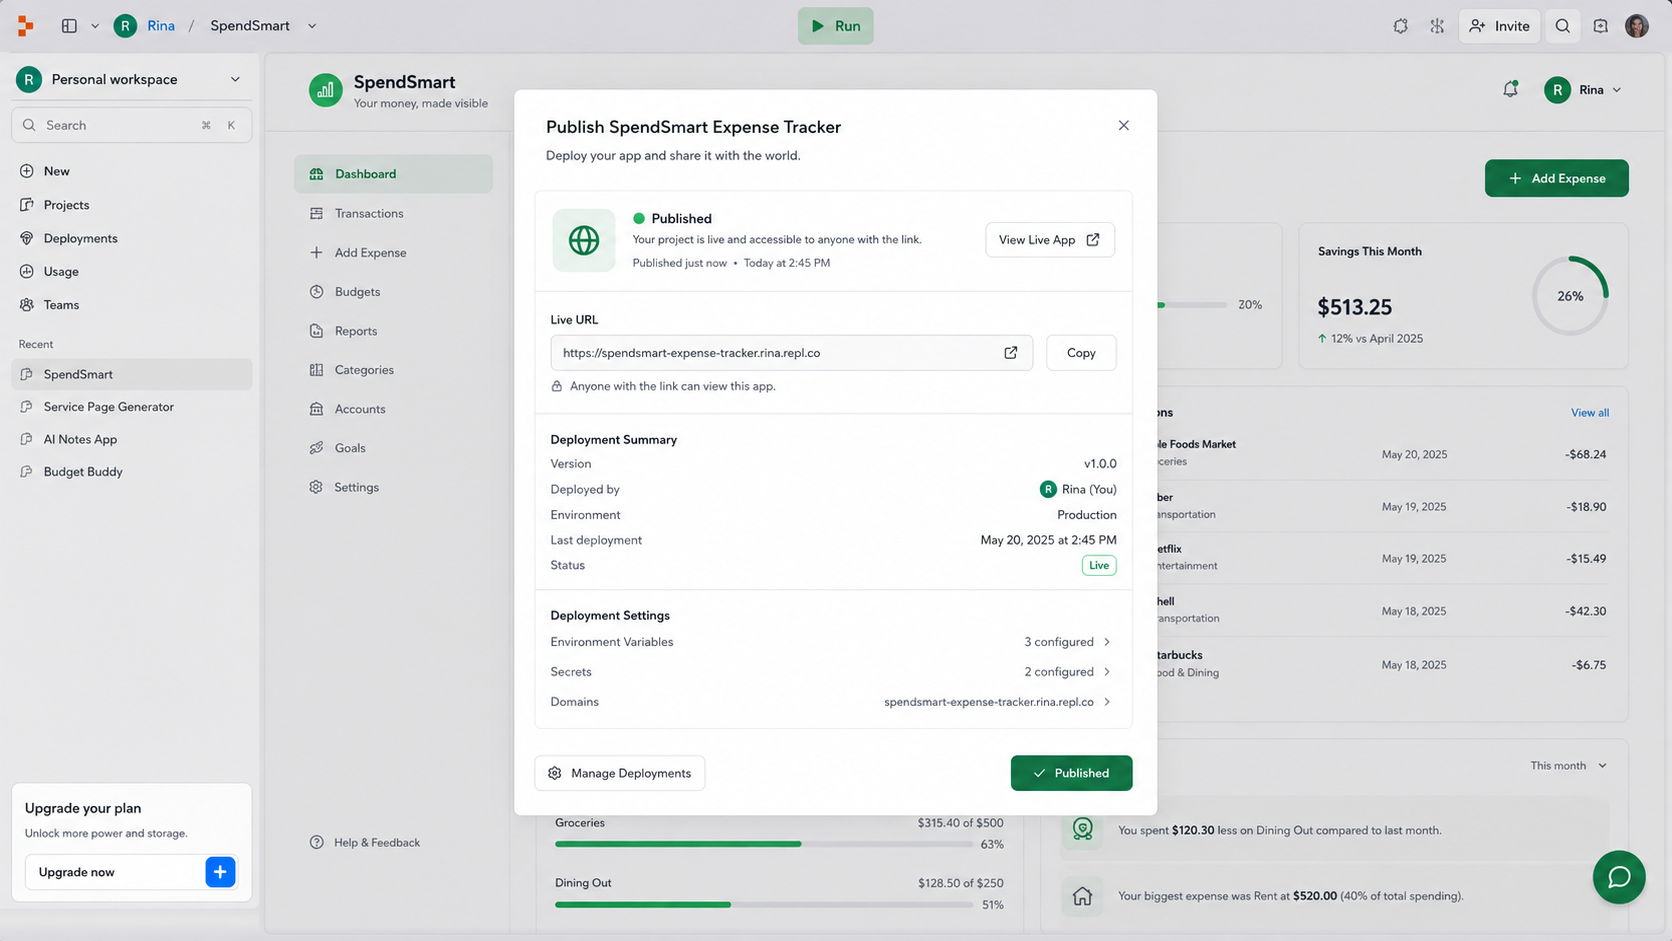The width and height of the screenshot is (1672, 941).
Task: Click the Usage icon in workspace sidebar
Action: point(27,271)
